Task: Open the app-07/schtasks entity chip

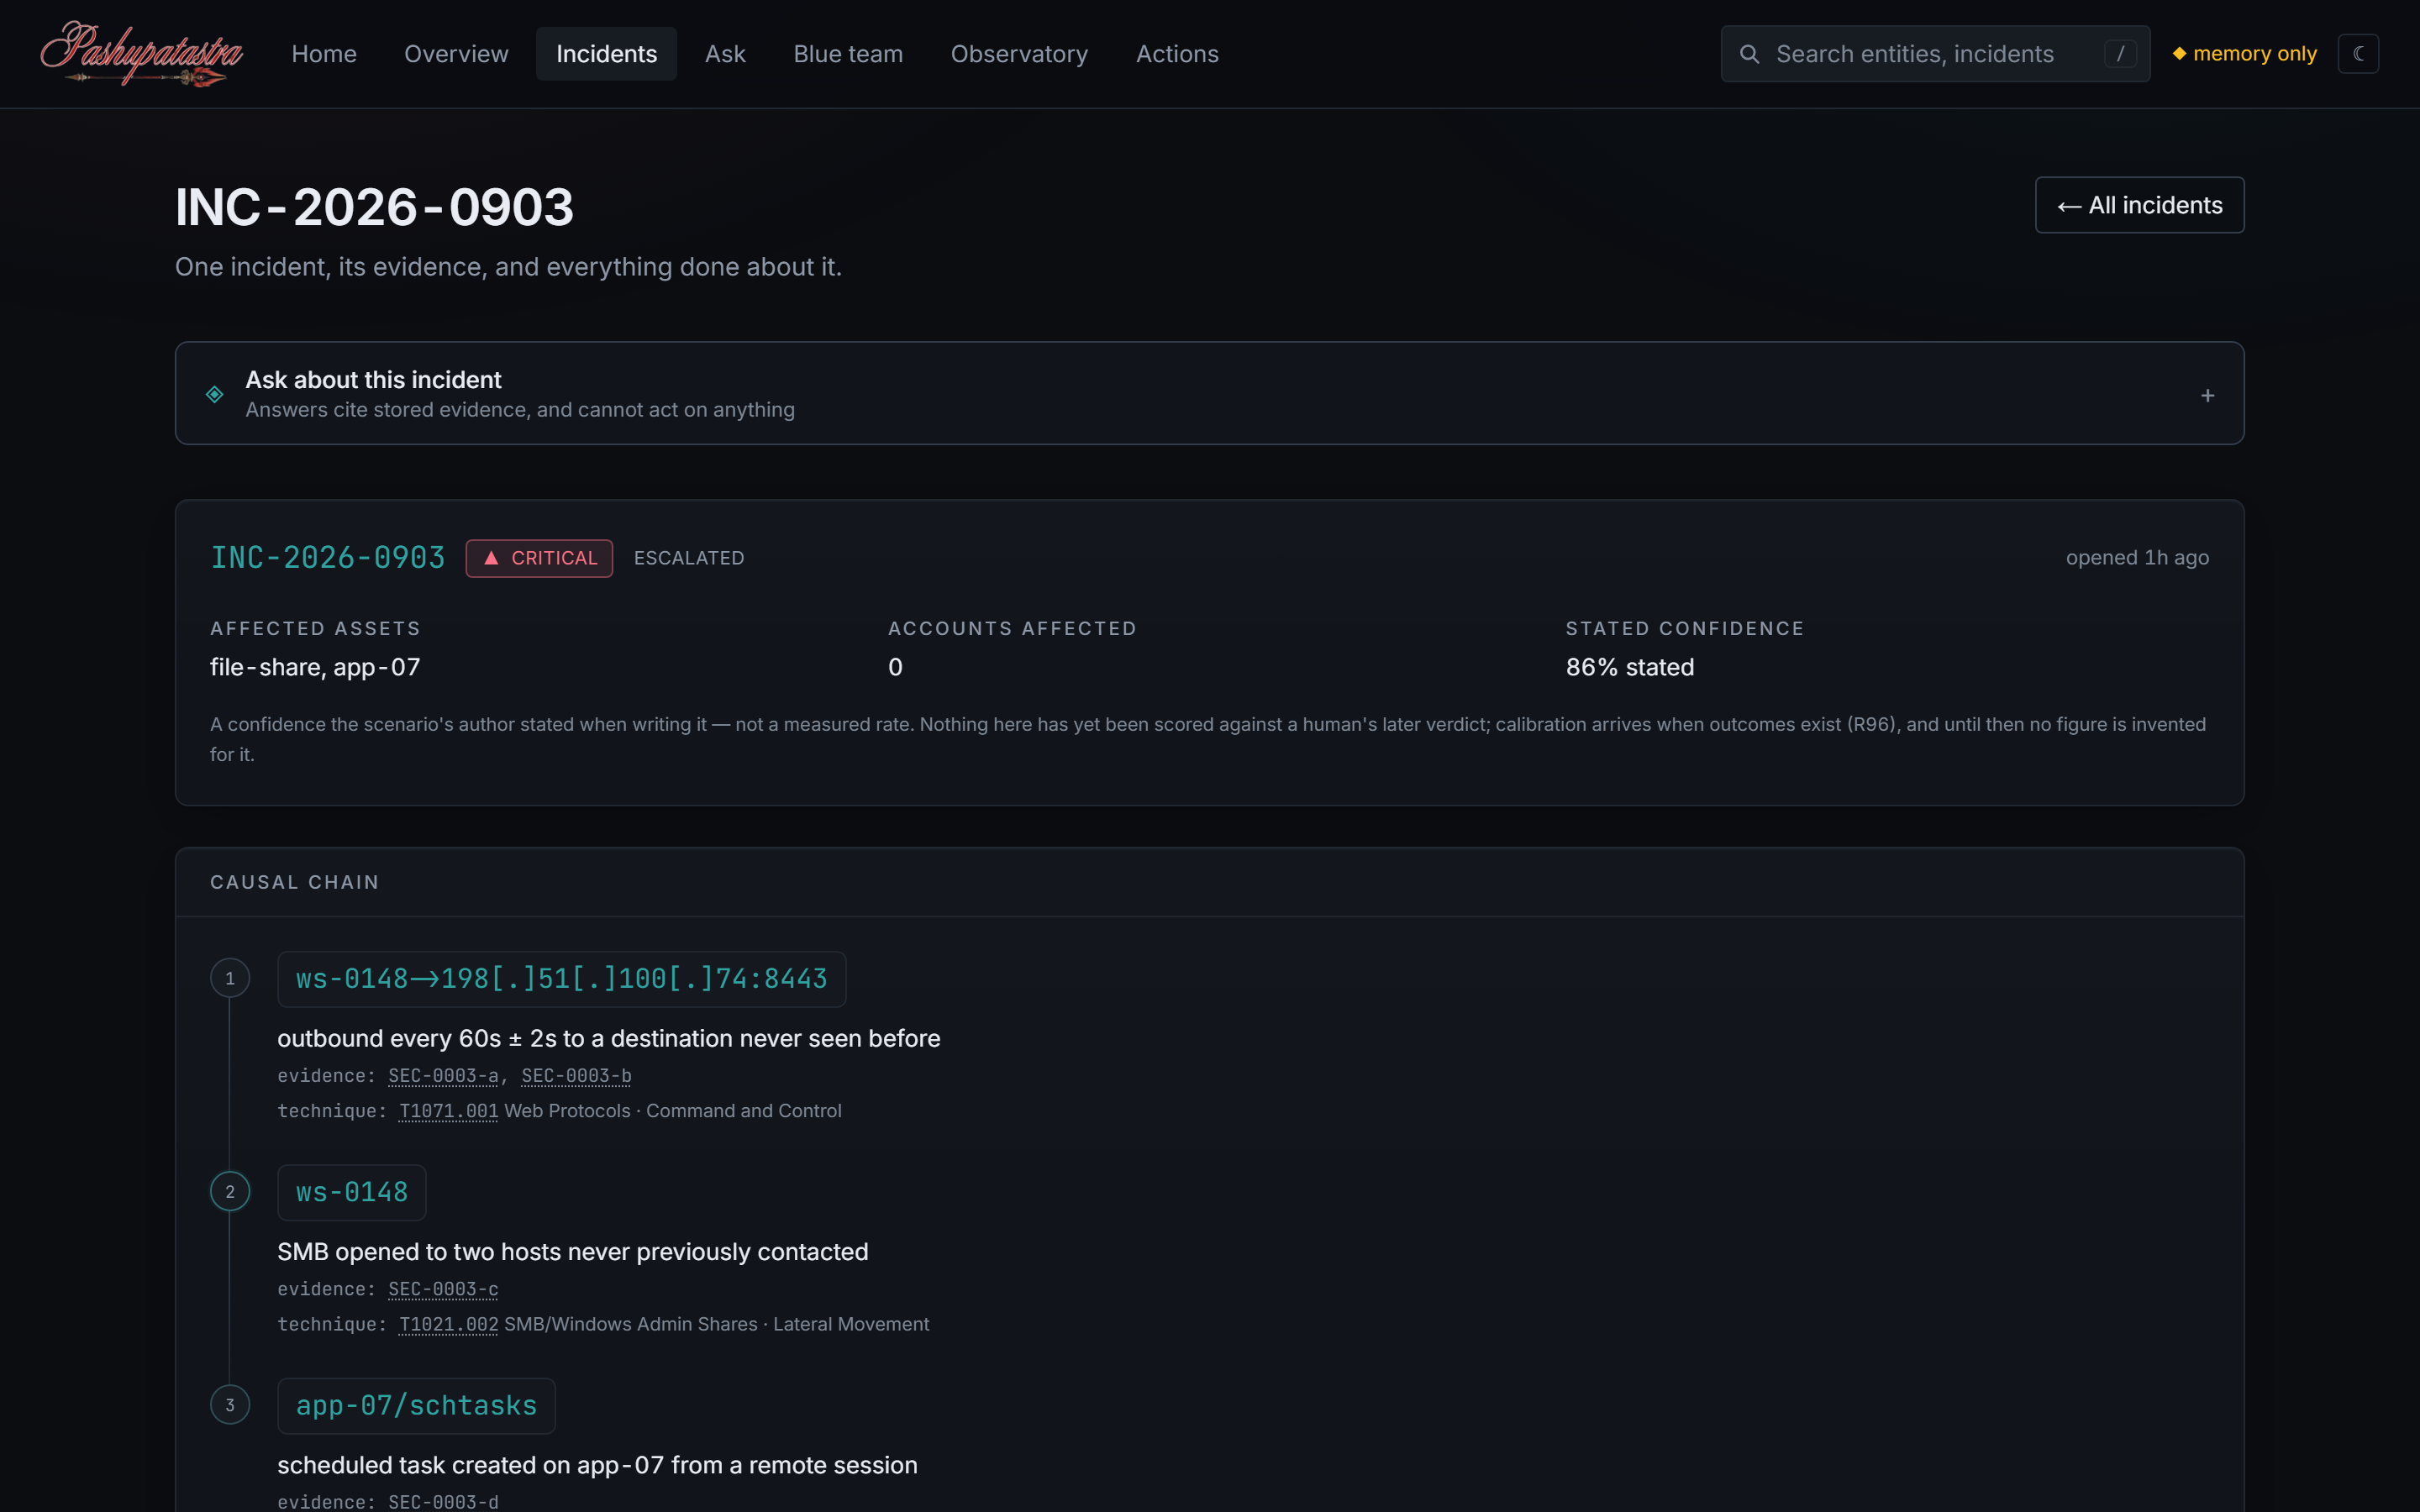Action: [x=416, y=1406]
